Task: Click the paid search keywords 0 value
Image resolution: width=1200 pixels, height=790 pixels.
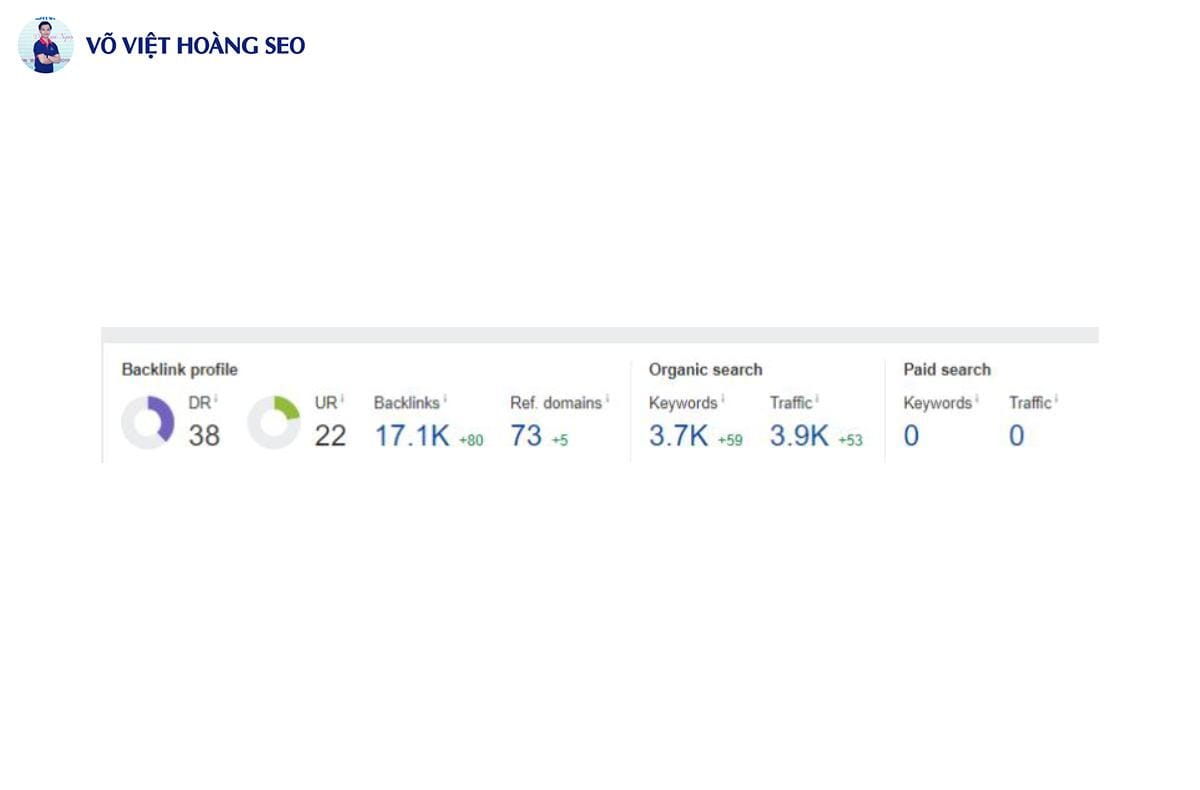Action: tap(911, 436)
